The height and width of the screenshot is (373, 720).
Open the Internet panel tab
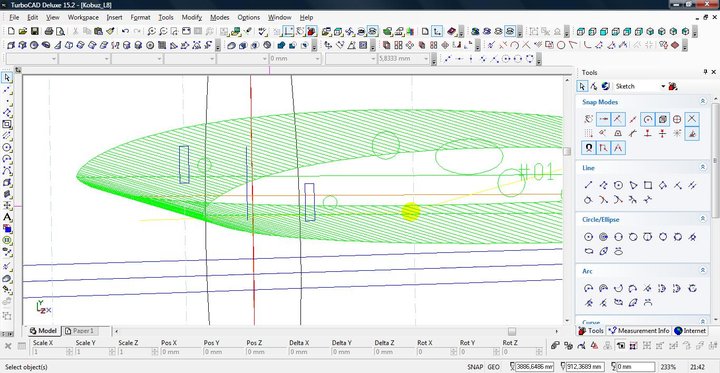(x=690, y=331)
